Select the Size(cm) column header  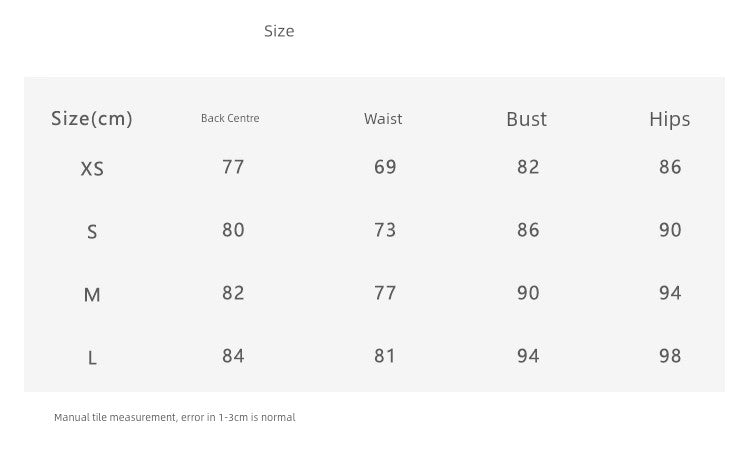click(92, 119)
